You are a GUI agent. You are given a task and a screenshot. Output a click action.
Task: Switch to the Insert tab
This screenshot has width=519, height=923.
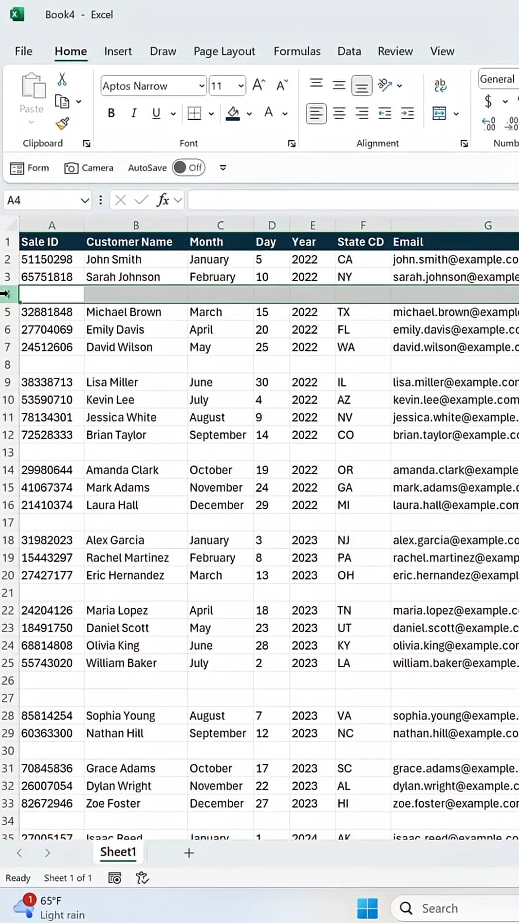pos(118,51)
